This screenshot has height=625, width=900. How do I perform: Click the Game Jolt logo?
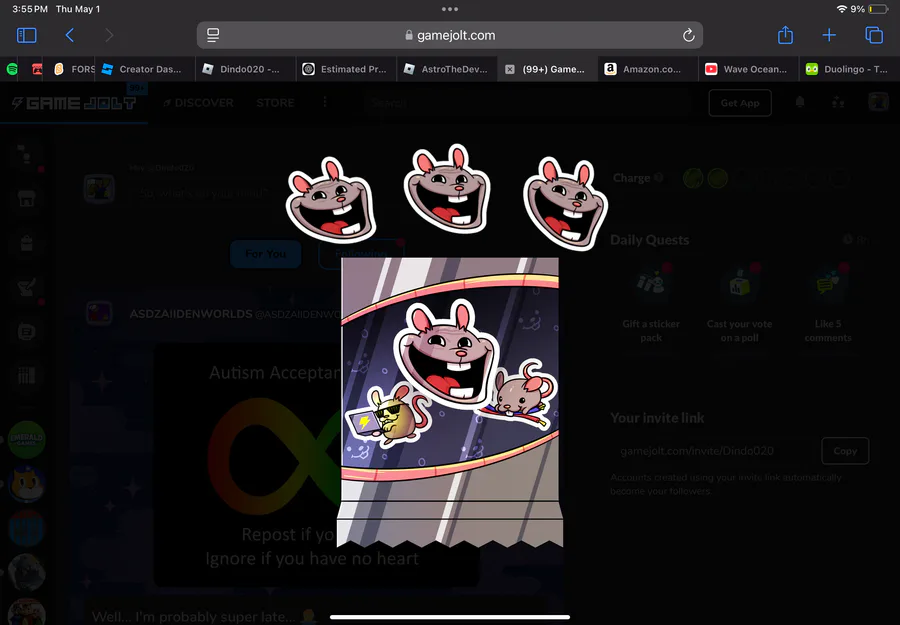pyautogui.click(x=74, y=103)
